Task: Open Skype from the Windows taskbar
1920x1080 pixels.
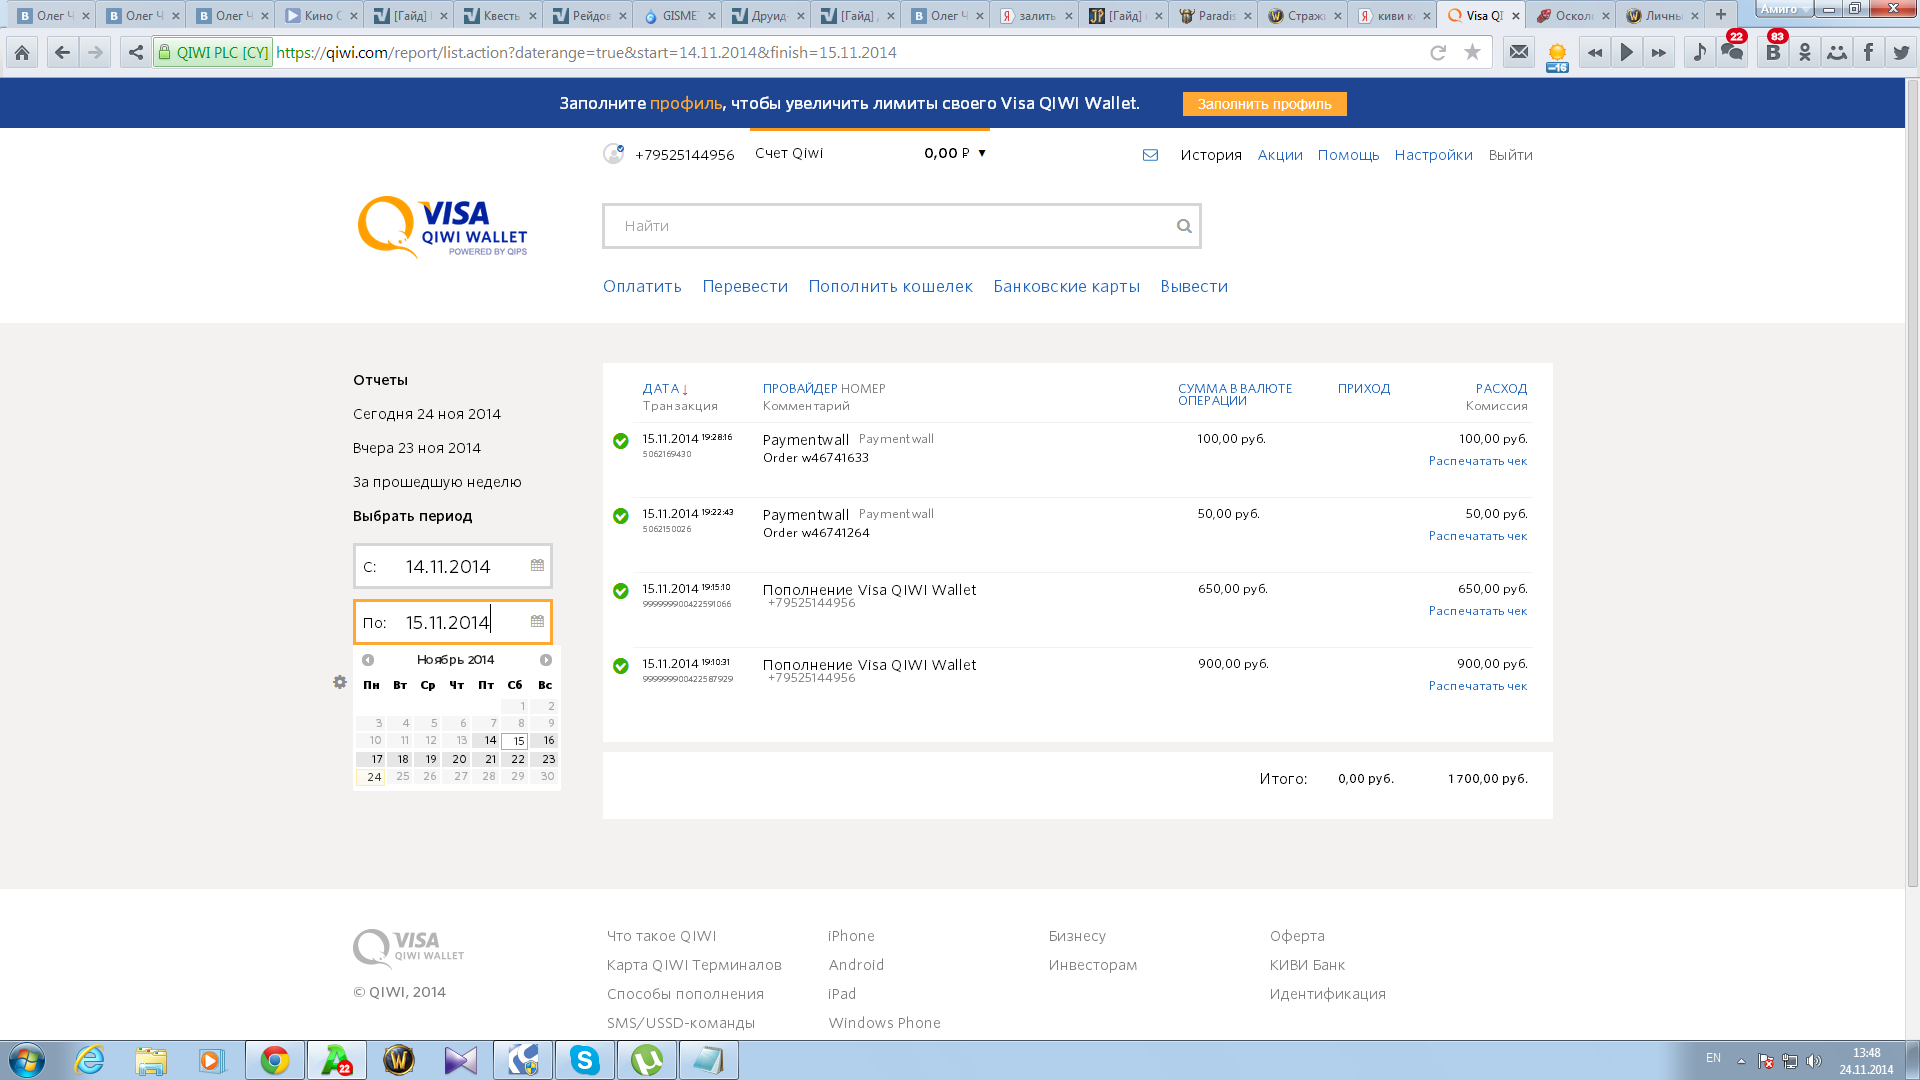Action: (585, 1060)
